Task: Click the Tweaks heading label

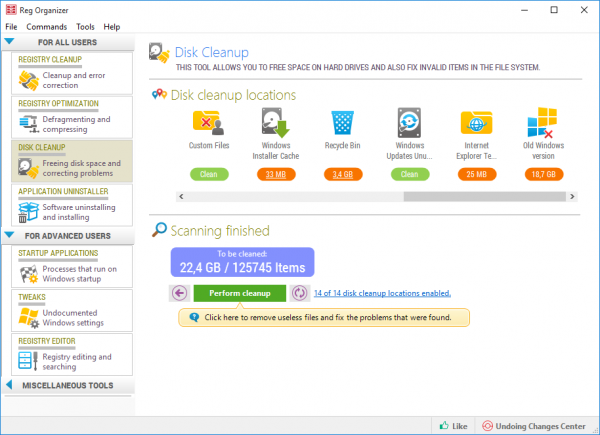Action: tap(32, 297)
